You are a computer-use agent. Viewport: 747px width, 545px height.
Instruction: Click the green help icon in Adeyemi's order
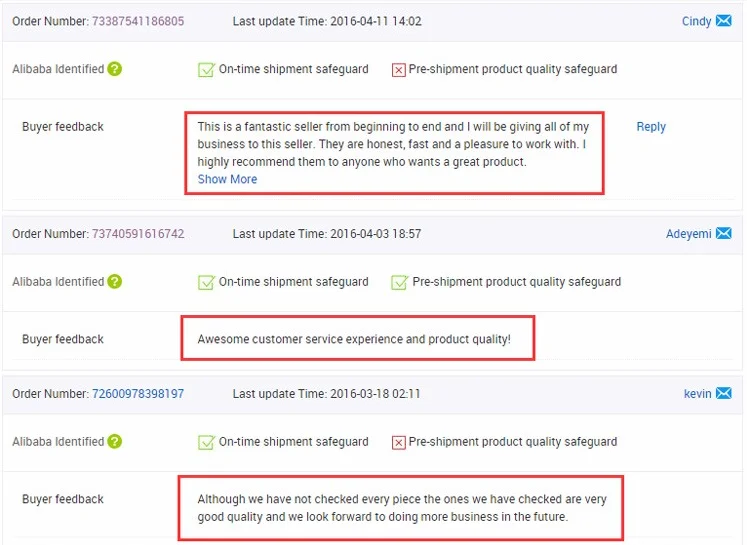(114, 281)
